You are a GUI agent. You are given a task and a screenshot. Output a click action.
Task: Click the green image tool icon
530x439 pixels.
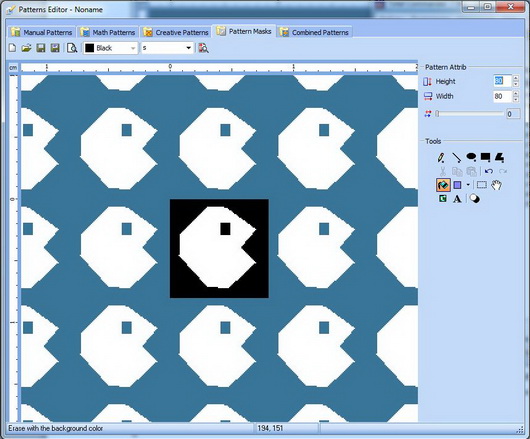[x=443, y=199]
